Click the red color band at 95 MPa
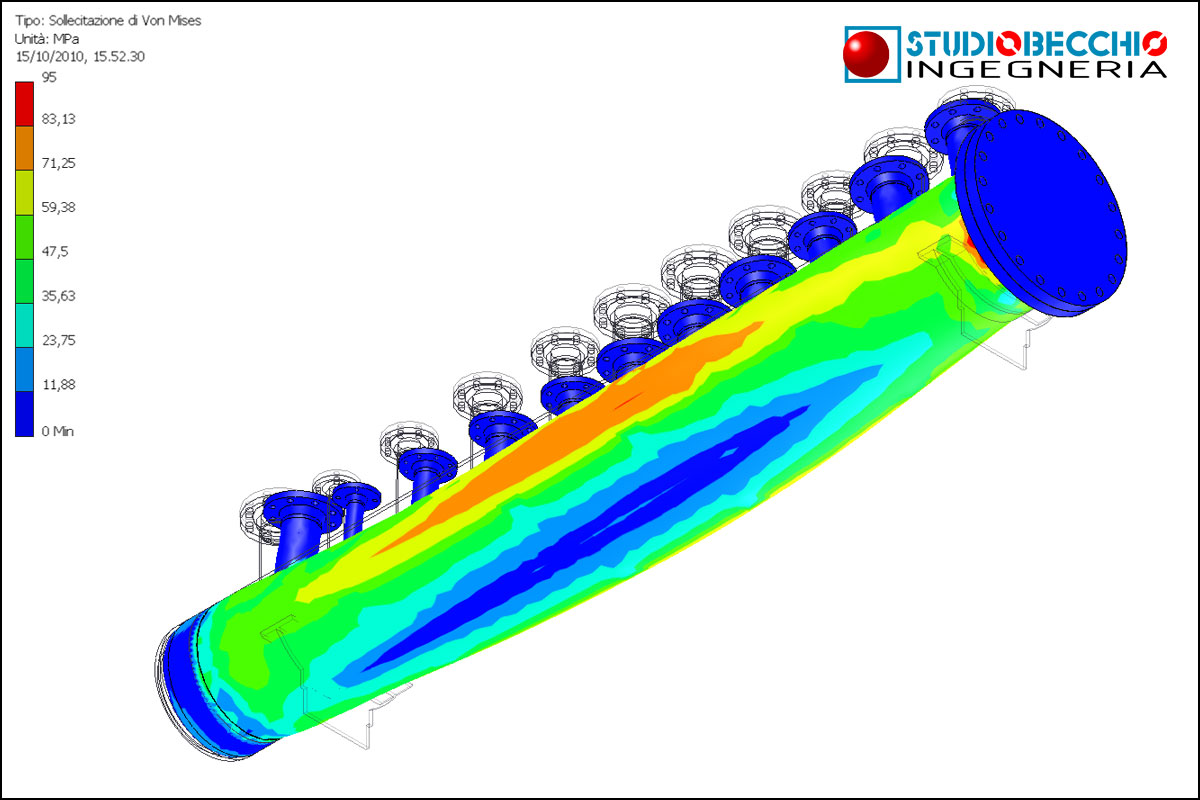The width and height of the screenshot is (1200, 800). coord(25,103)
